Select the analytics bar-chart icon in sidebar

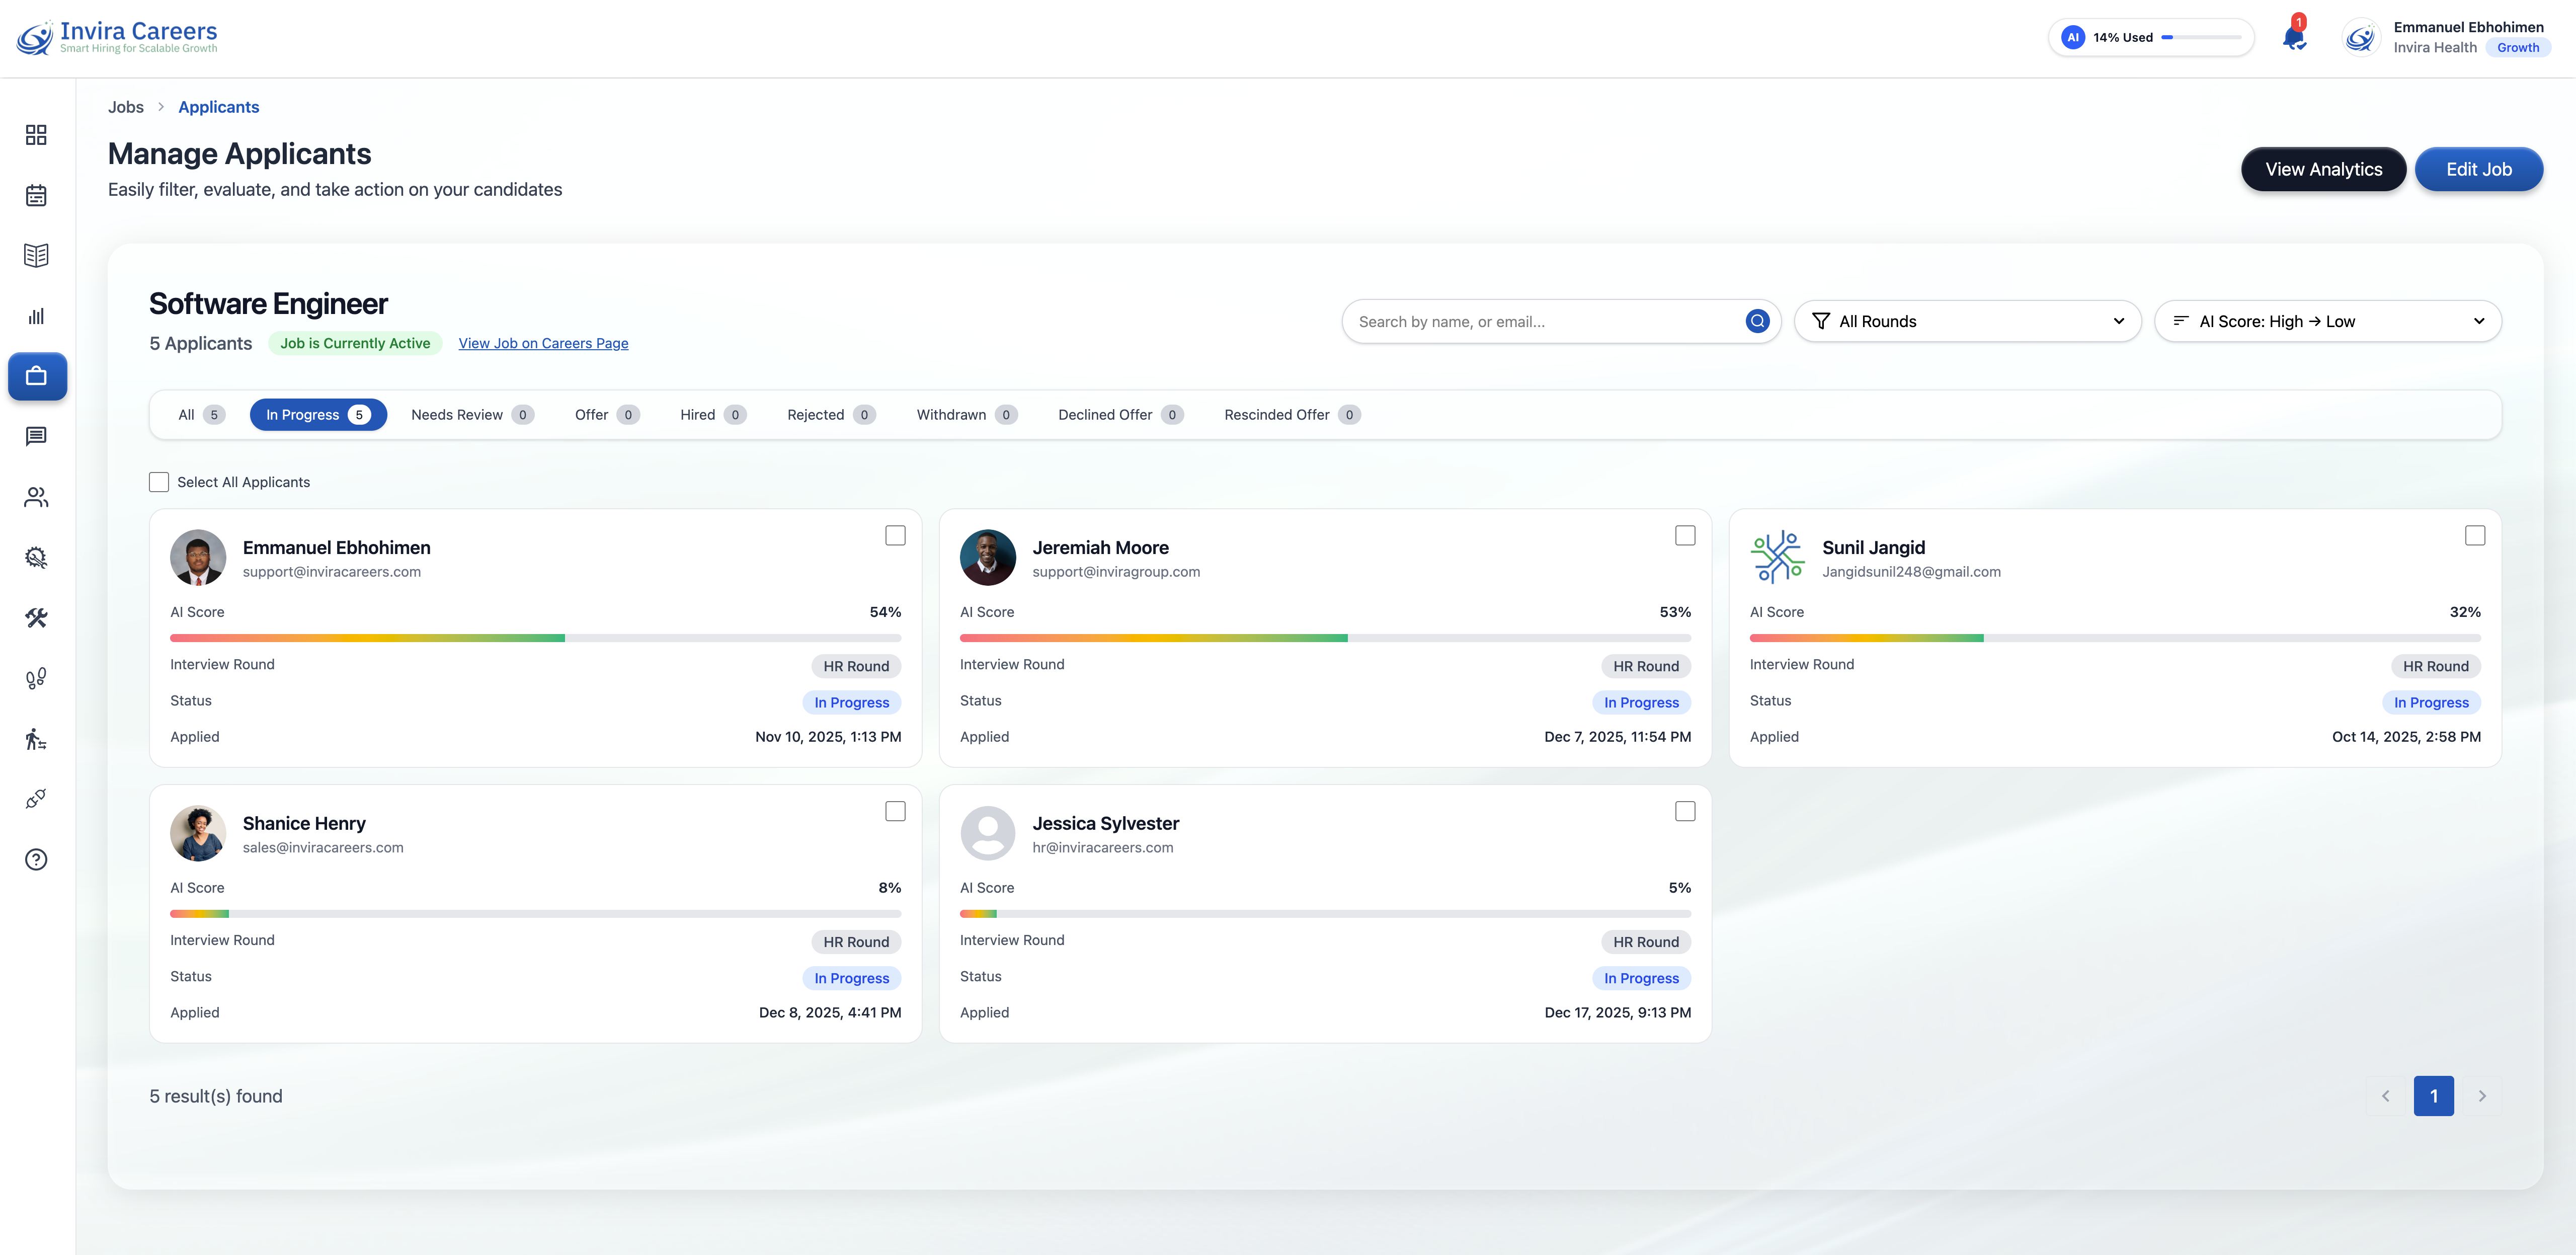point(36,316)
